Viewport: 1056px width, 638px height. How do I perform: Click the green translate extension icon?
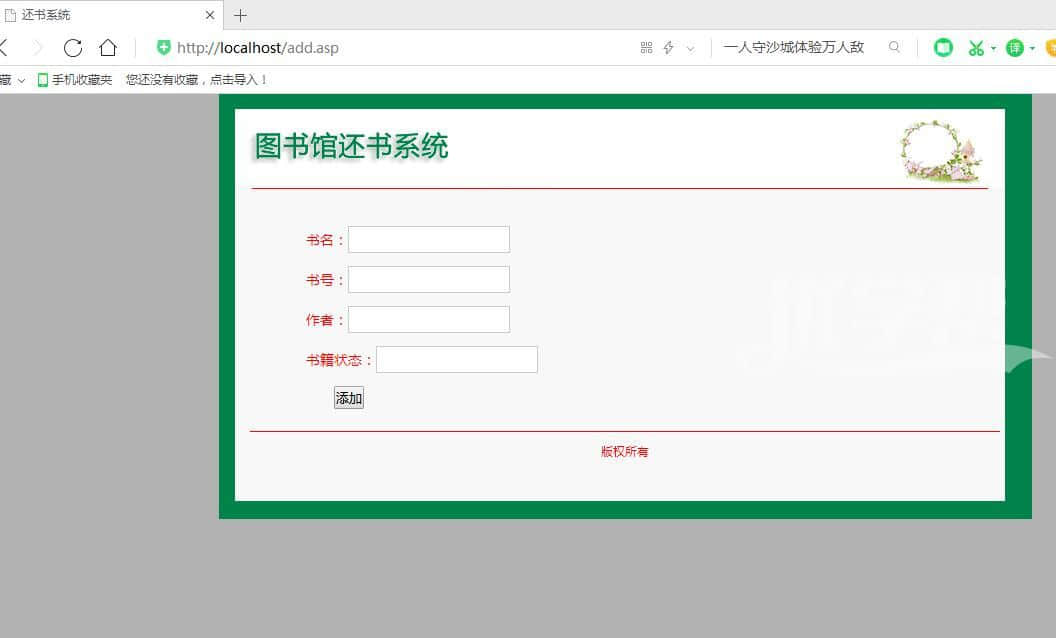[x=1014, y=48]
